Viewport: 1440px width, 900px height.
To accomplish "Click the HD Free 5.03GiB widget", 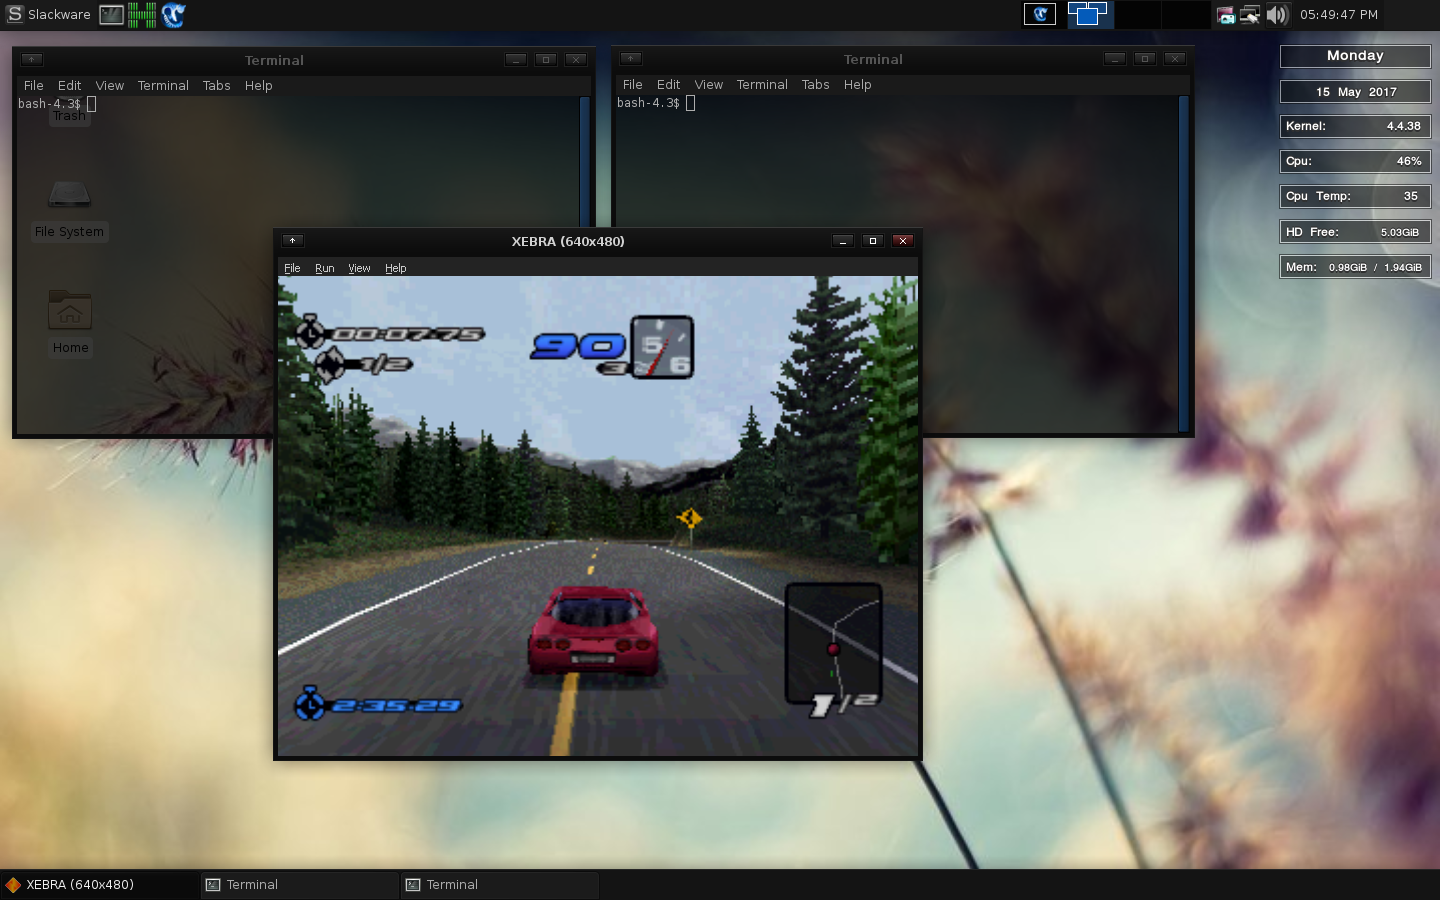I will [x=1355, y=232].
